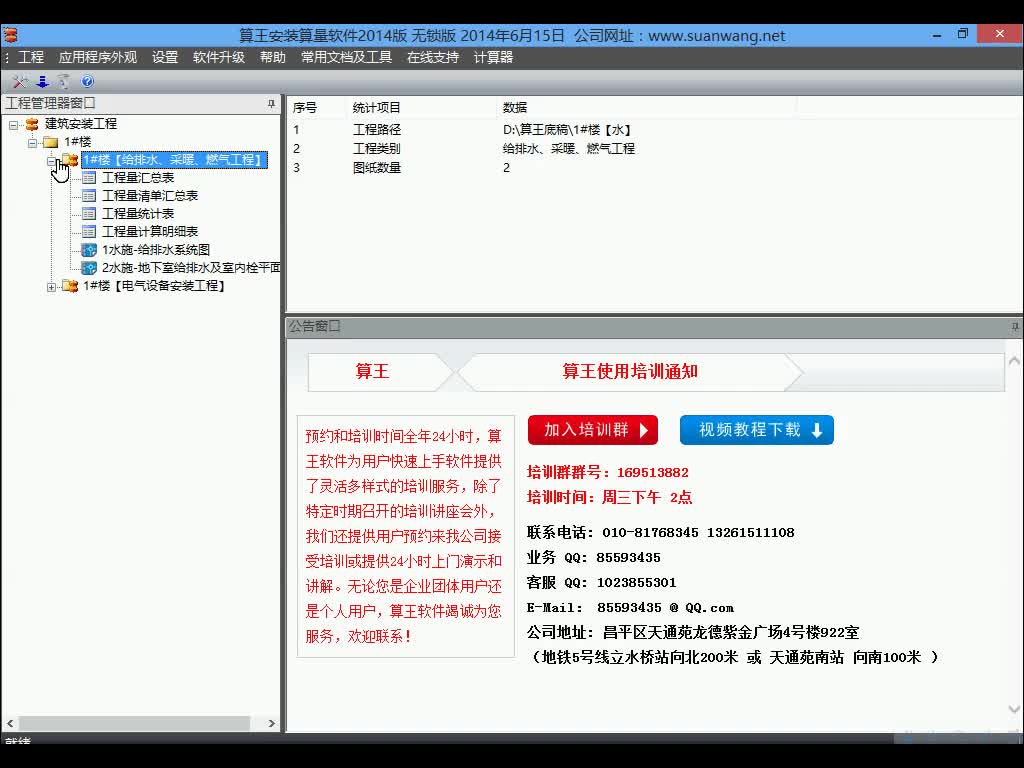The width and height of the screenshot is (1024, 768).
Task: Pin the 工程管理器窗口 panel
Action: [x=271, y=104]
